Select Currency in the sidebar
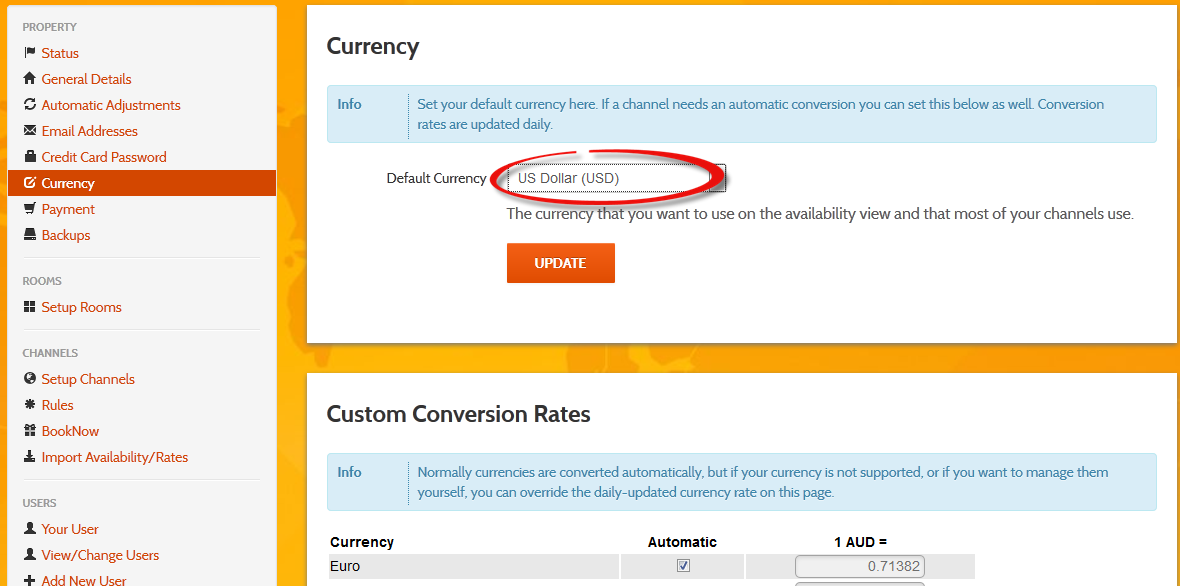 (x=68, y=183)
